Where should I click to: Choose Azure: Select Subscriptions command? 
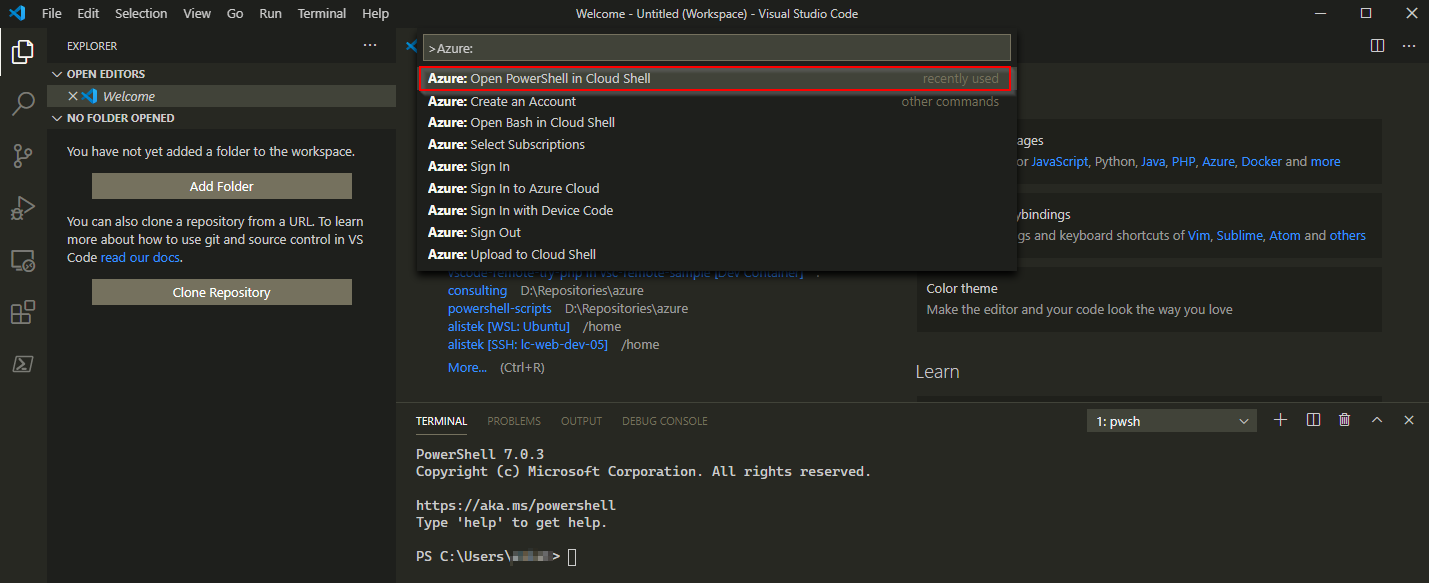tap(717, 145)
